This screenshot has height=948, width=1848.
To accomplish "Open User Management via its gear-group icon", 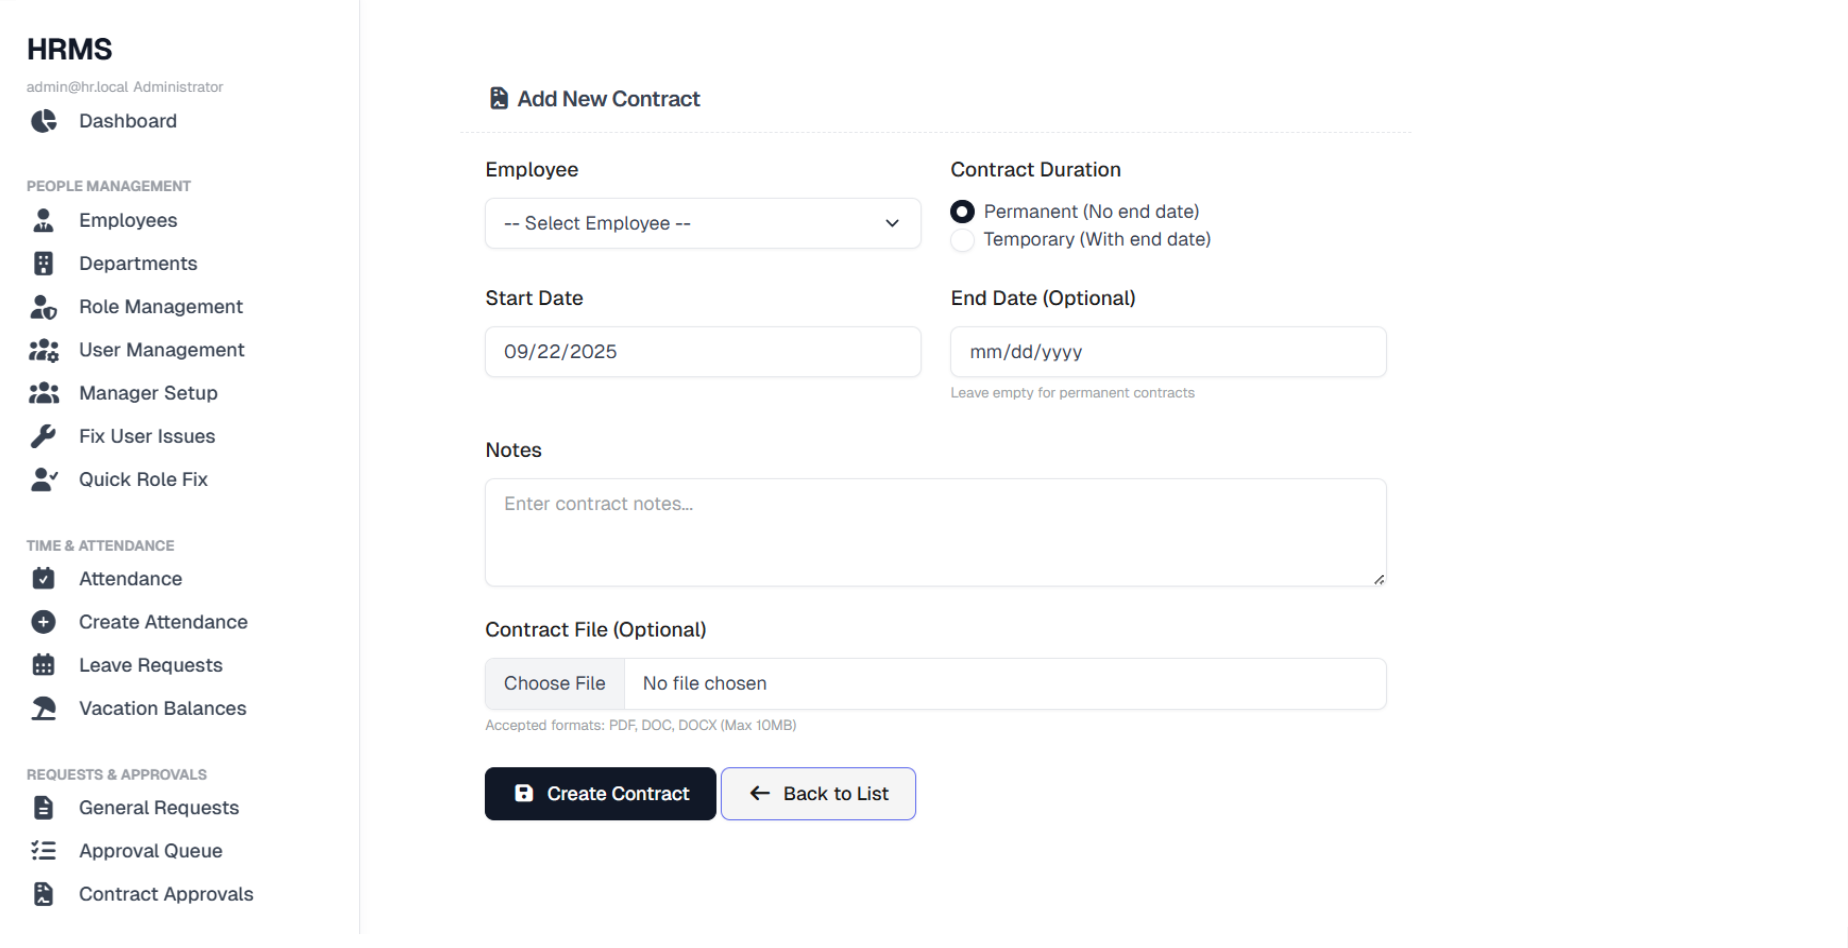I will click(x=42, y=349).
